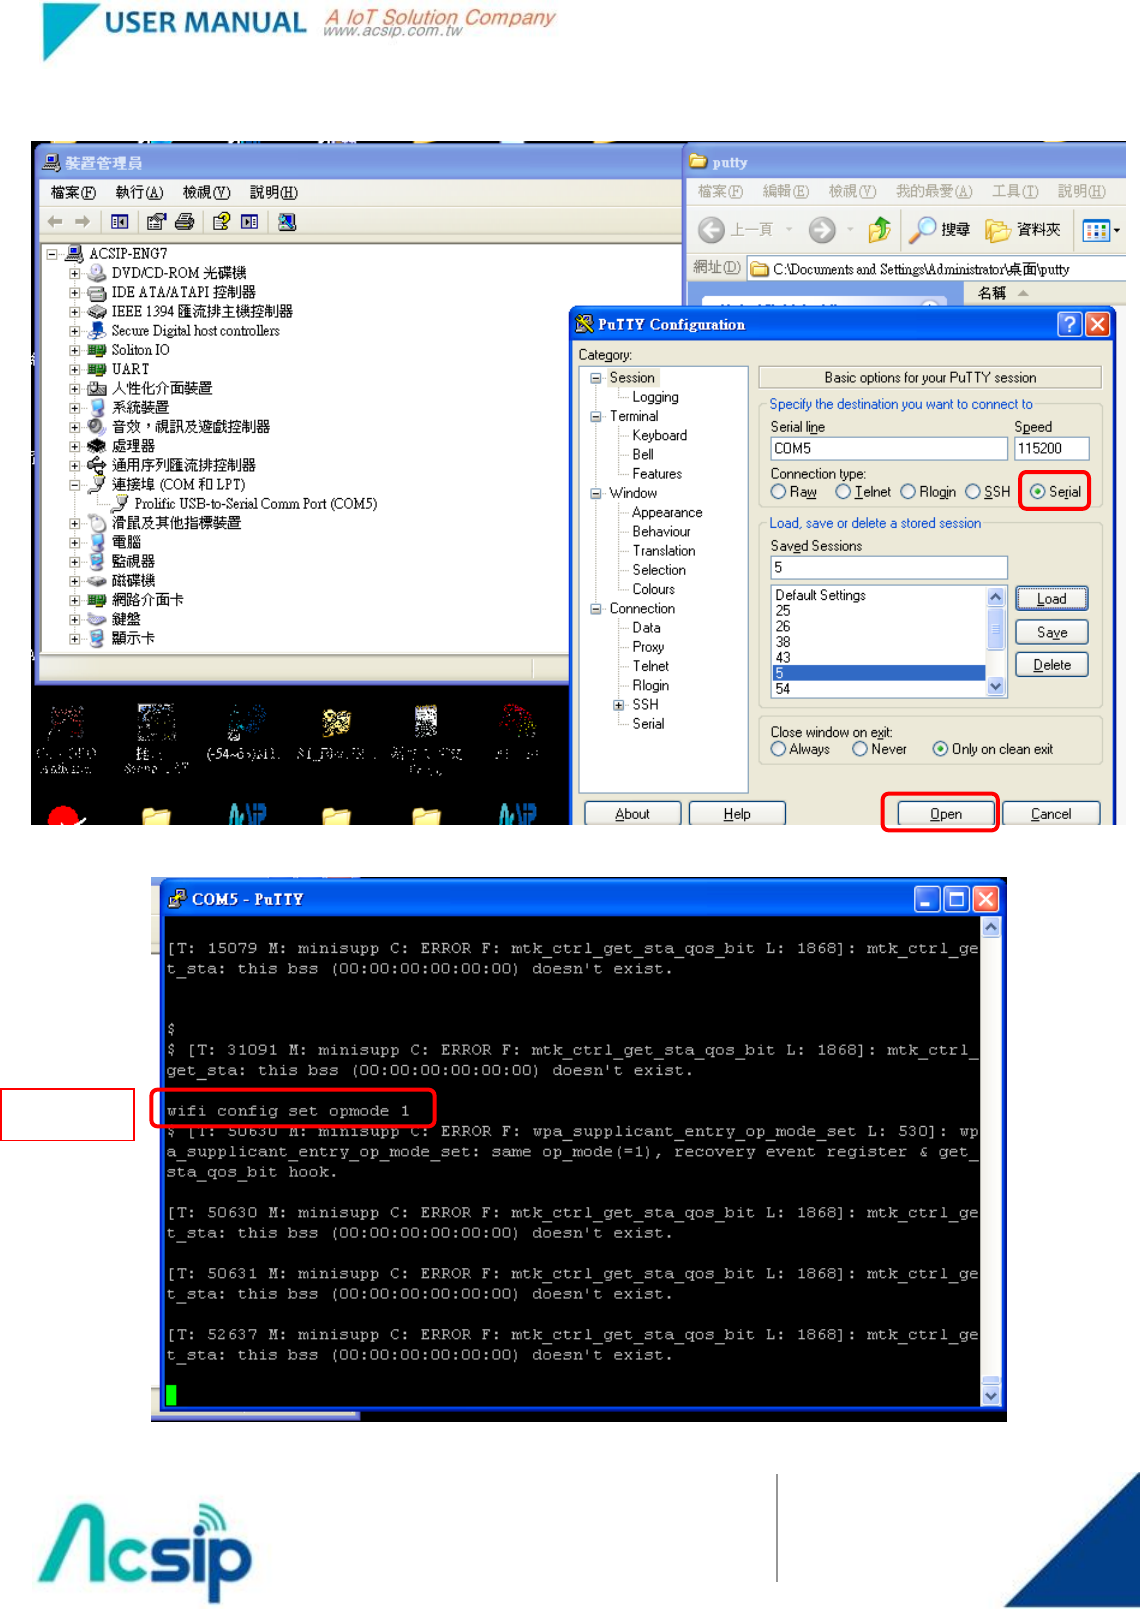The width and height of the screenshot is (1140, 1609).
Task: Open the 工具(T) menu in putty folder
Action: pos(1015,191)
